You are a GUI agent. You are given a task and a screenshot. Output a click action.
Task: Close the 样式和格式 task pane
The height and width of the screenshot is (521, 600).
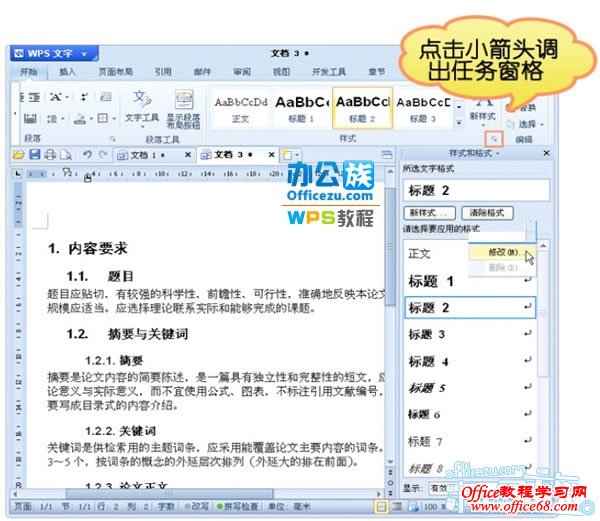(x=546, y=153)
